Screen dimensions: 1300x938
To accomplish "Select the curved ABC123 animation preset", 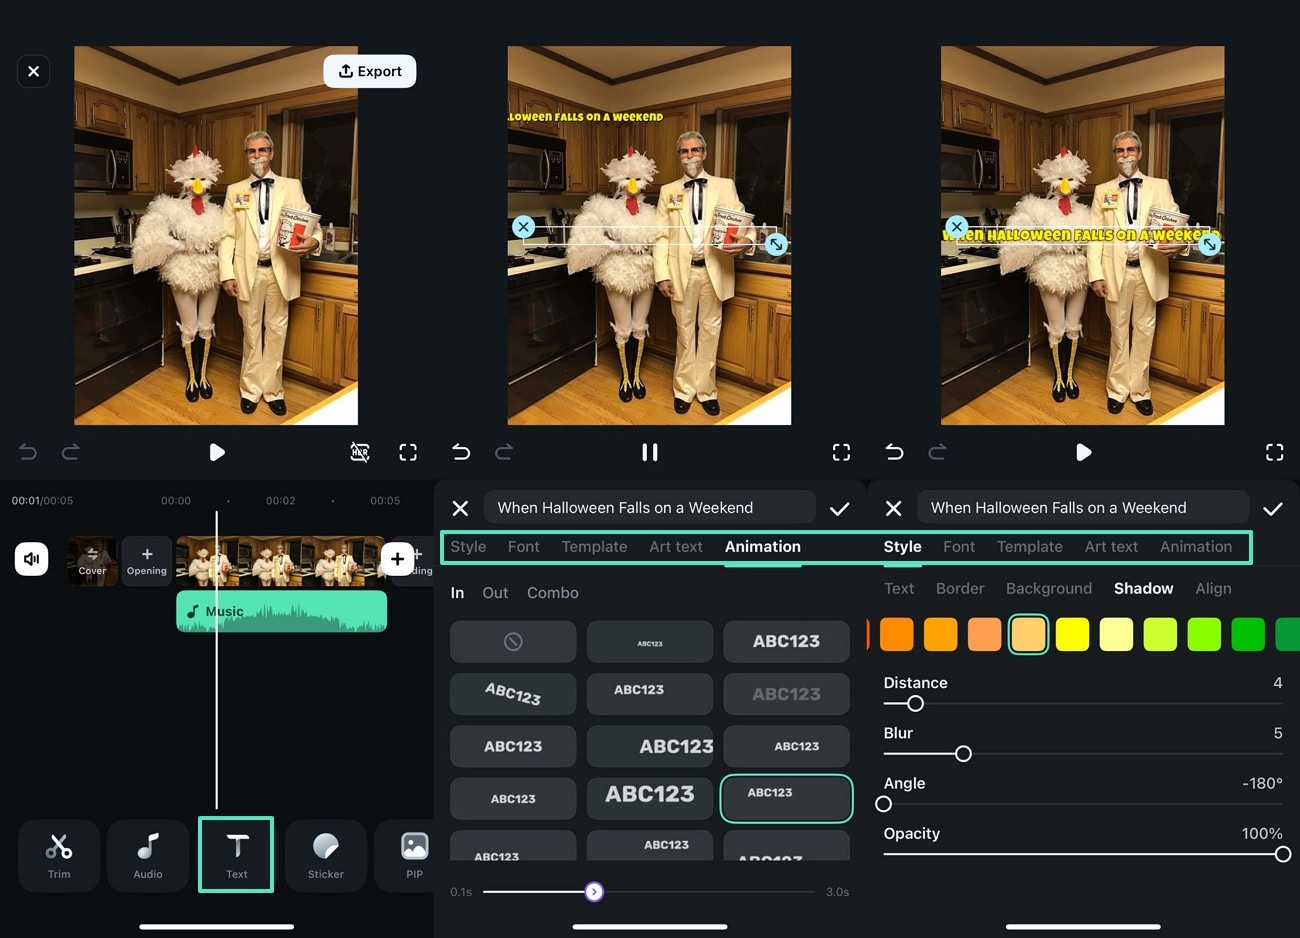I will point(513,694).
